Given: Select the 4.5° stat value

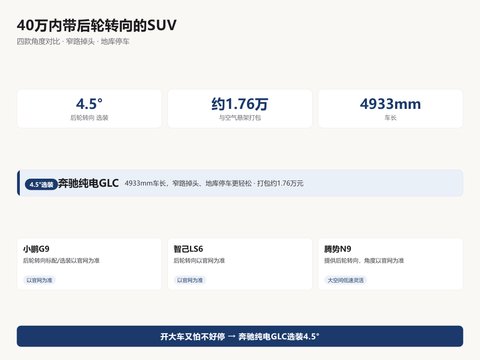Looking at the screenshot, I should click(89, 104).
